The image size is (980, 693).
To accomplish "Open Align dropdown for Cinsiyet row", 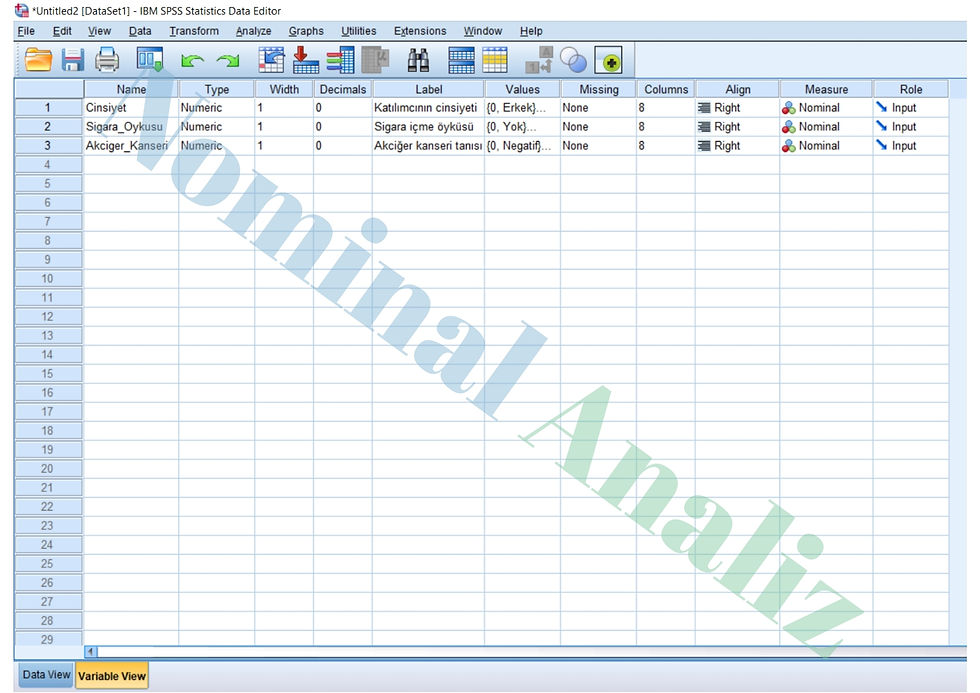I will (x=738, y=108).
